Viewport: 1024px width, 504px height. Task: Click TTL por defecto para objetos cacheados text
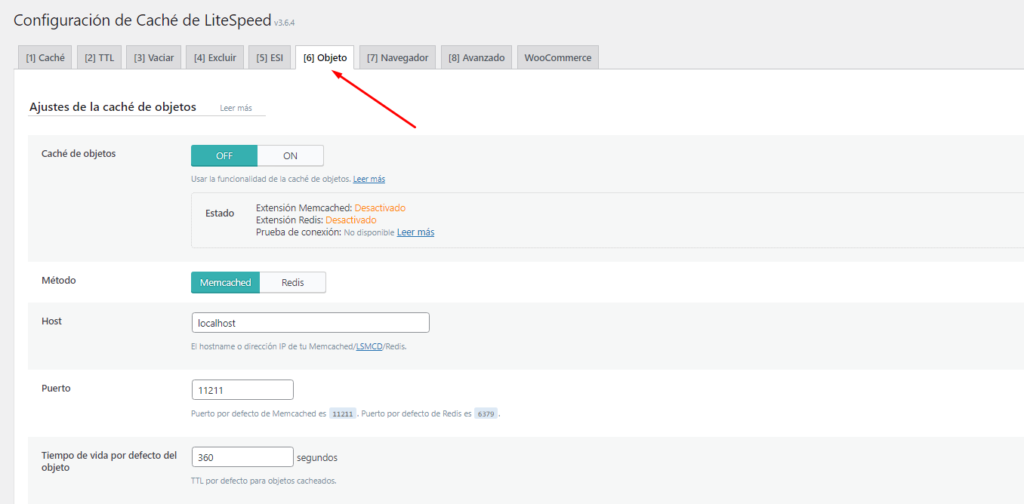pyautogui.click(x=264, y=481)
